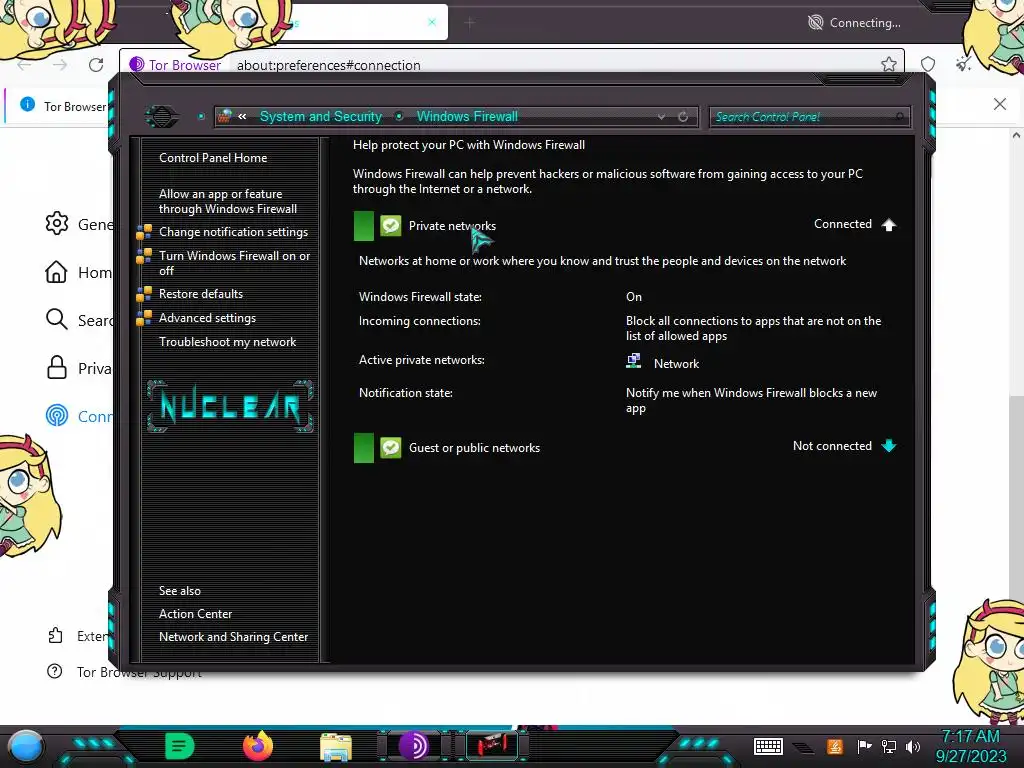Click the Network icon in Active private networks
The height and width of the screenshot is (768, 1024).
[633, 362]
